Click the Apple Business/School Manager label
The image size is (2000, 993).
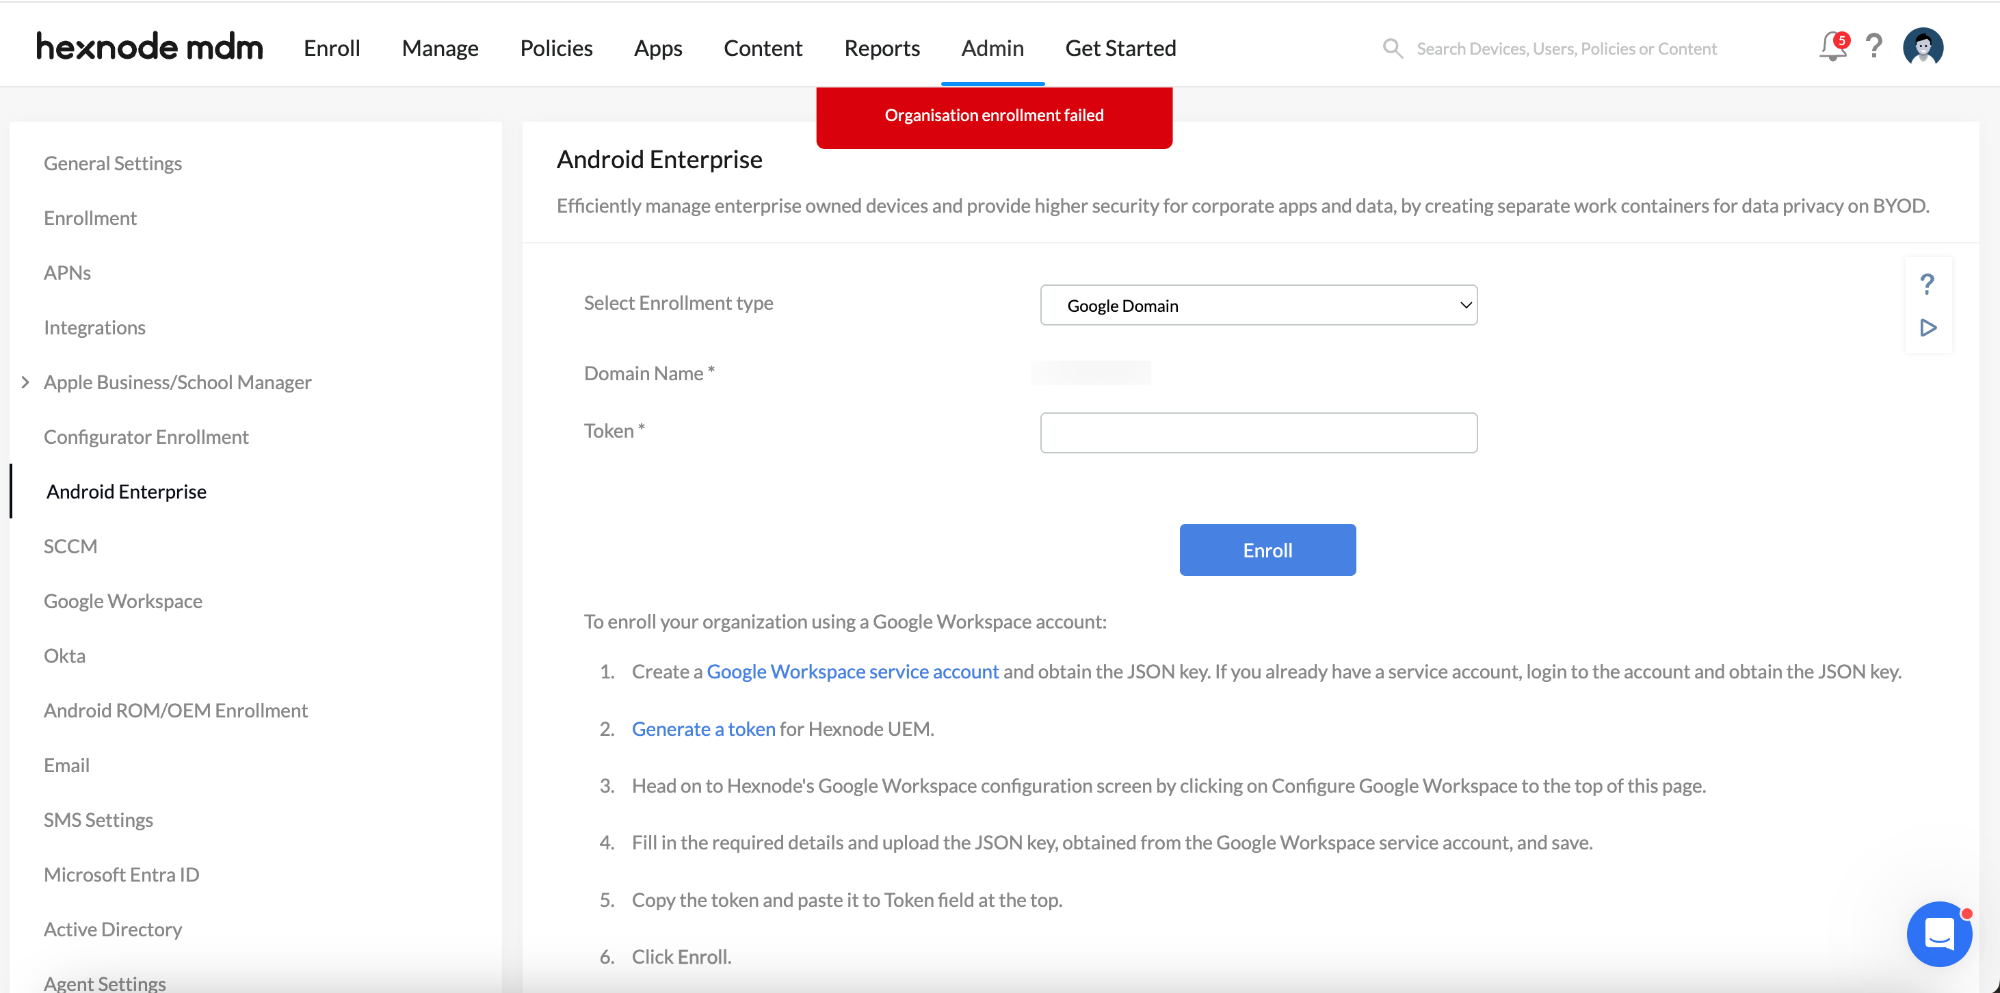click(x=178, y=382)
